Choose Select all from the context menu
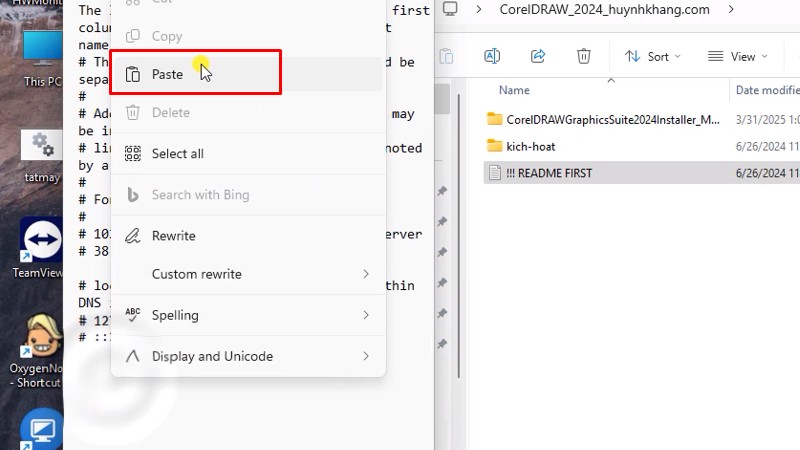The image size is (800, 450). click(177, 154)
